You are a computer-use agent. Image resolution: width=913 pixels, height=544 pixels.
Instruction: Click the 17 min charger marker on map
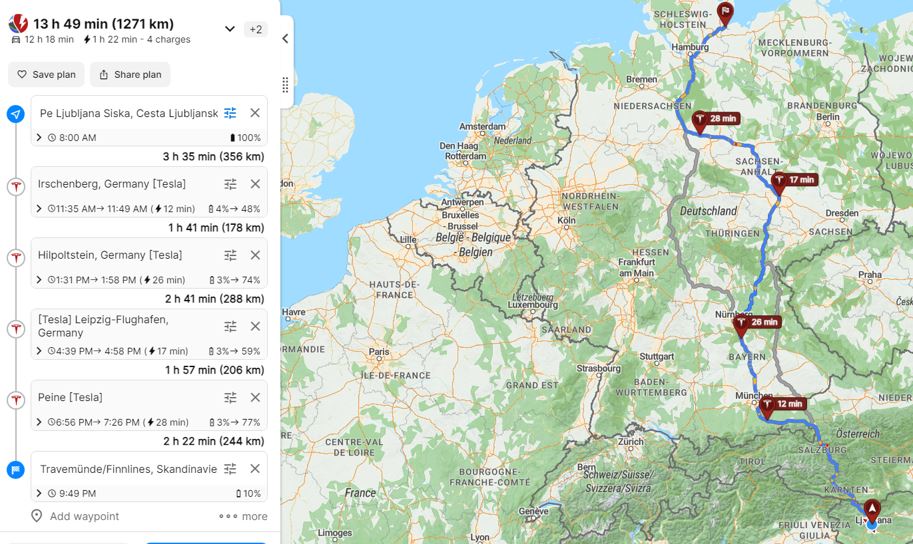tap(794, 182)
